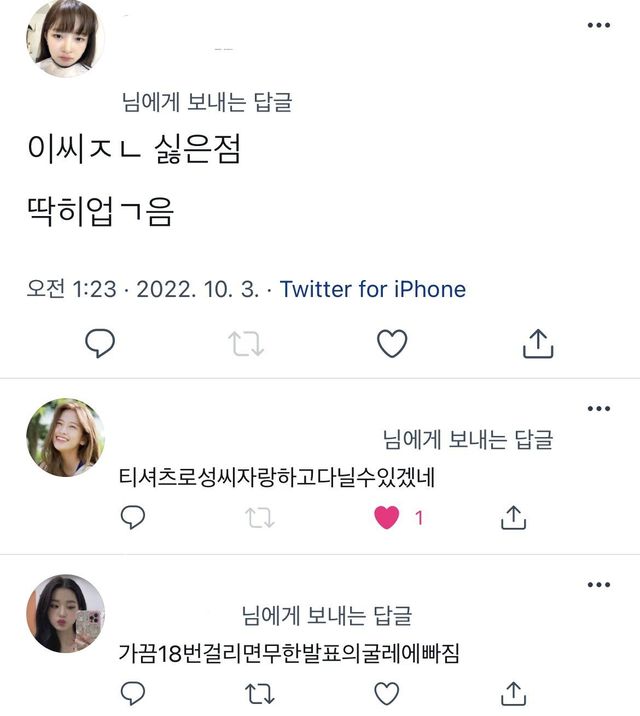640x716 pixels.
Task: Like the 가끔18번걸리면 comment
Action: tap(386, 692)
